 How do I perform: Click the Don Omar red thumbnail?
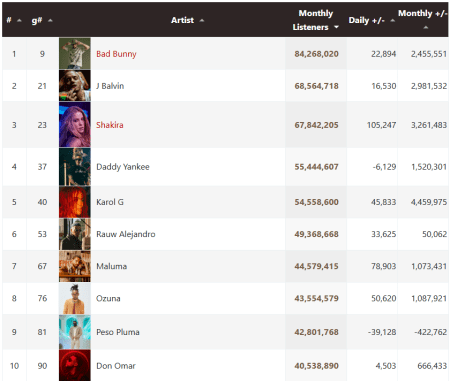(x=75, y=365)
